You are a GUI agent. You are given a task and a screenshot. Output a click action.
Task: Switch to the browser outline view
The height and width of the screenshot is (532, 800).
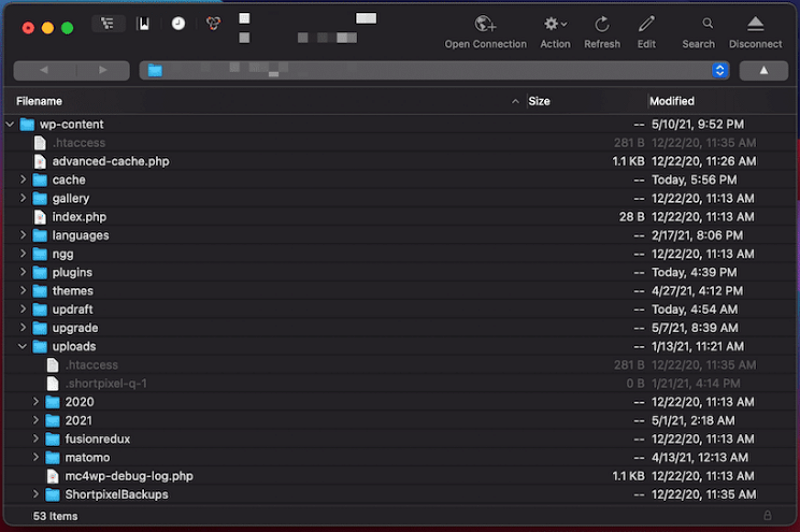point(109,24)
